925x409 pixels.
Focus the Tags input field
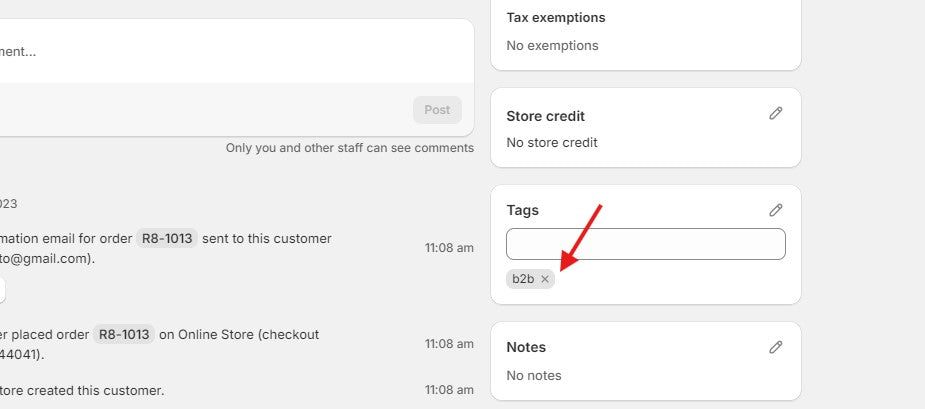click(x=645, y=244)
